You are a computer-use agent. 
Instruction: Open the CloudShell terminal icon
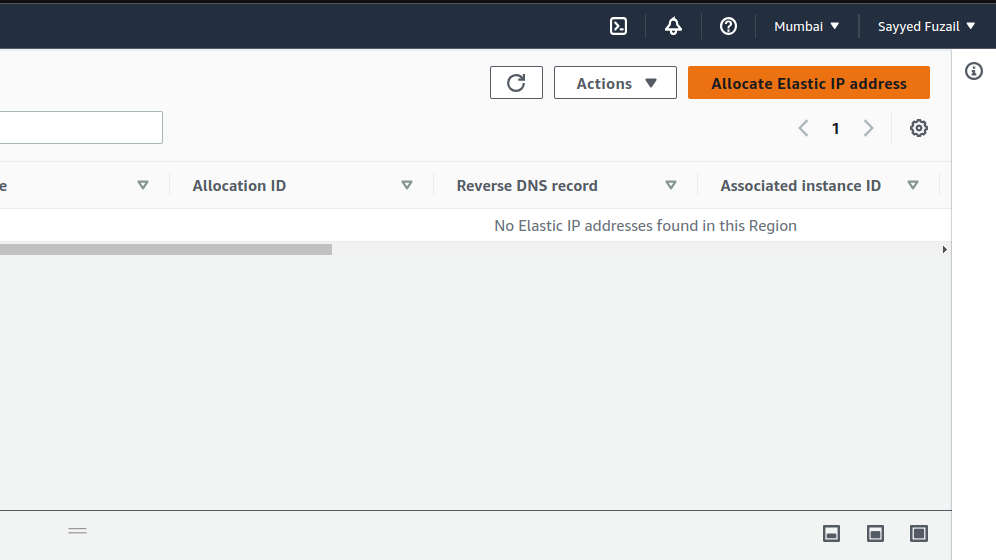tap(619, 26)
